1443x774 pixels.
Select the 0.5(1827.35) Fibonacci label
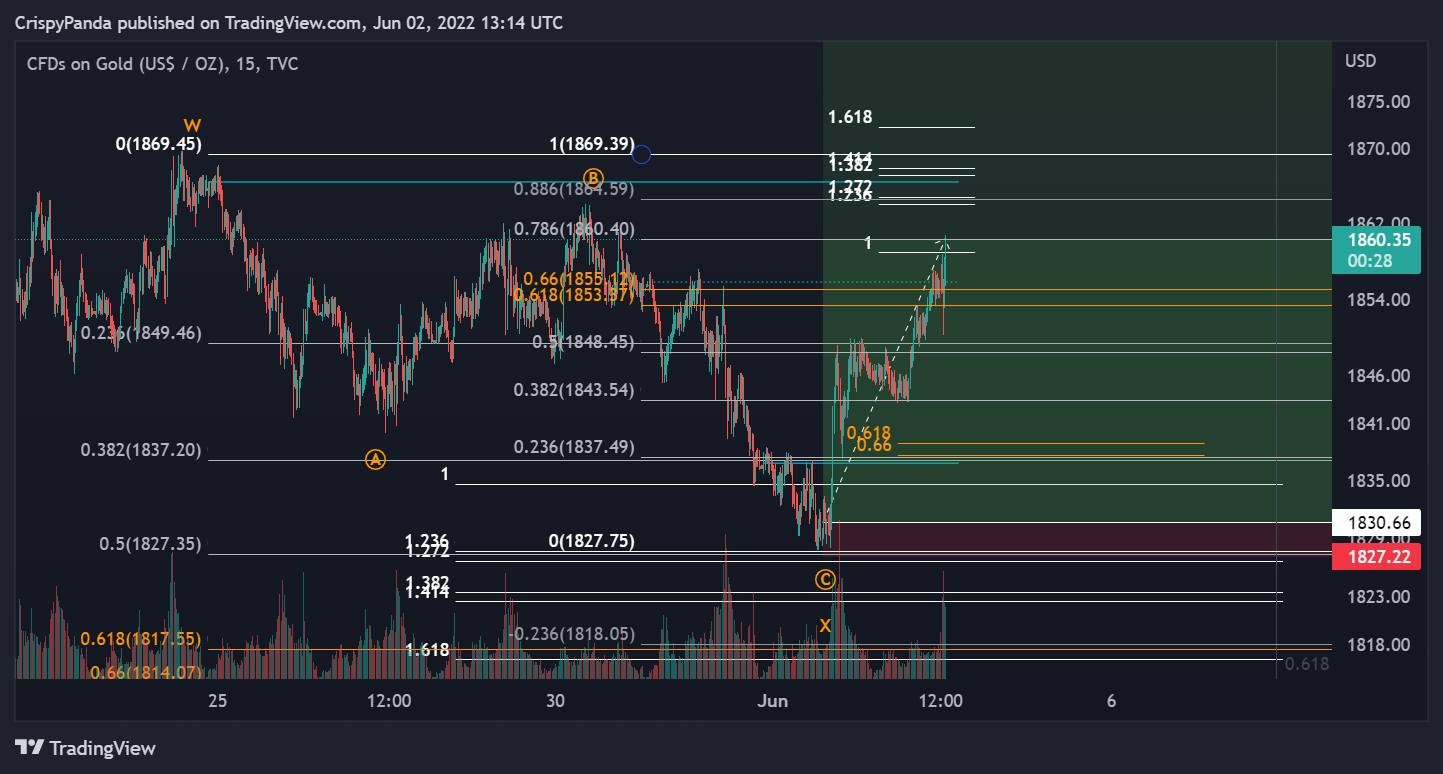pyautogui.click(x=150, y=545)
